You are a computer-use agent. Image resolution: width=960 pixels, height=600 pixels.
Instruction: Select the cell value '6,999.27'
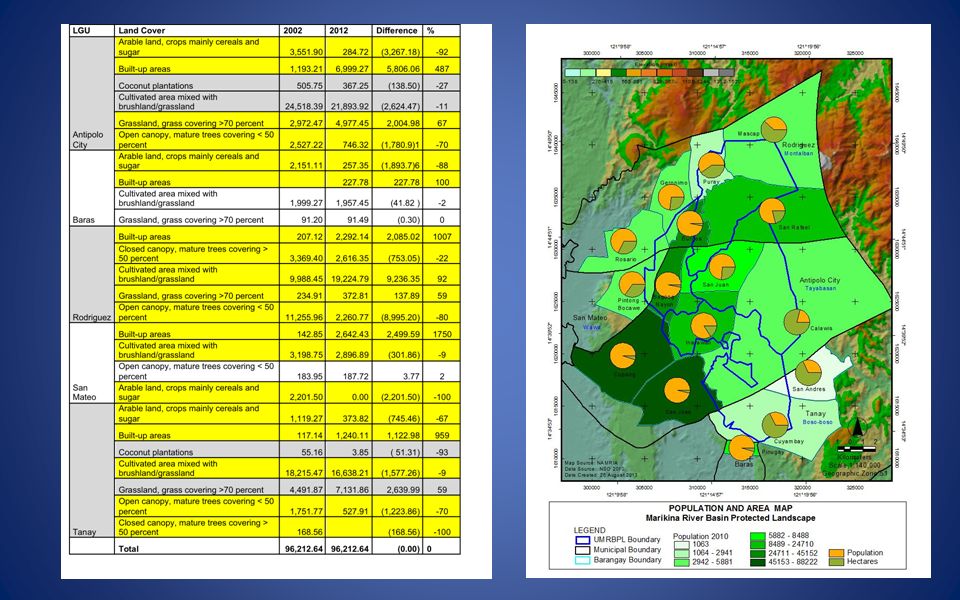[352, 69]
